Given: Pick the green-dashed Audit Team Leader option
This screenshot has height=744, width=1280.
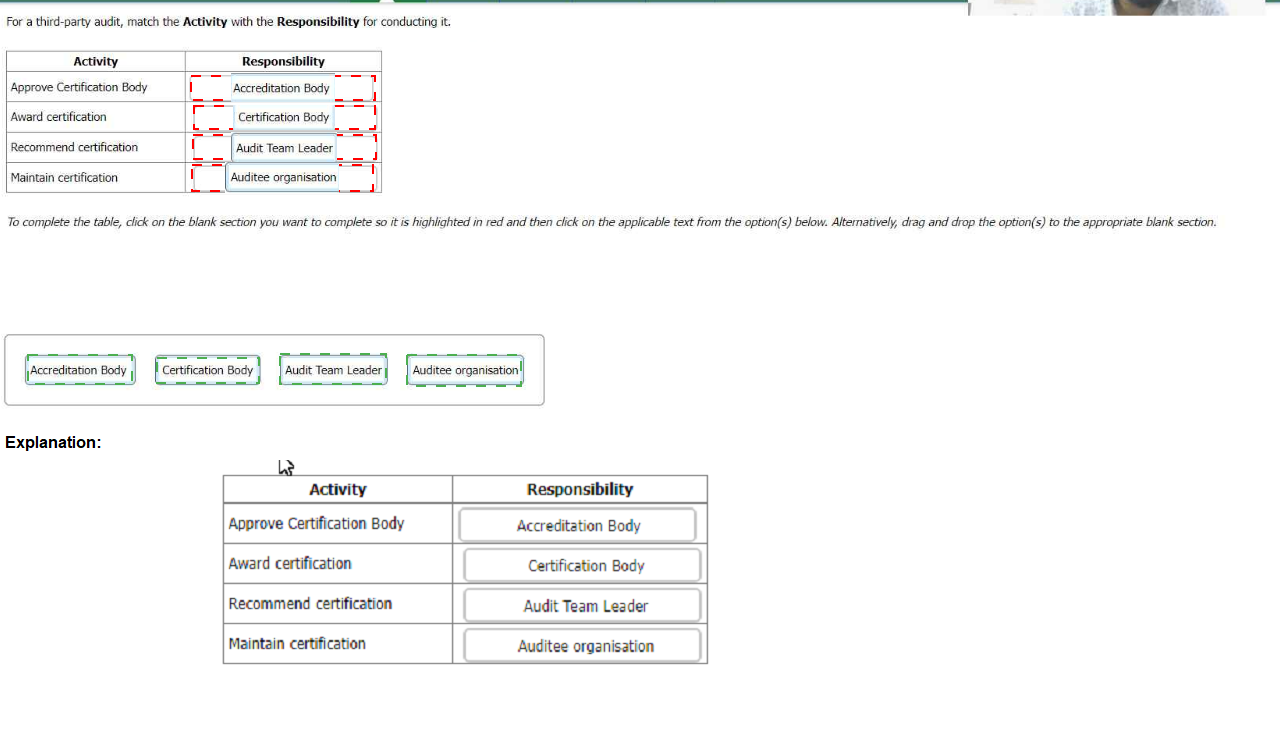Looking at the screenshot, I should tap(333, 370).
